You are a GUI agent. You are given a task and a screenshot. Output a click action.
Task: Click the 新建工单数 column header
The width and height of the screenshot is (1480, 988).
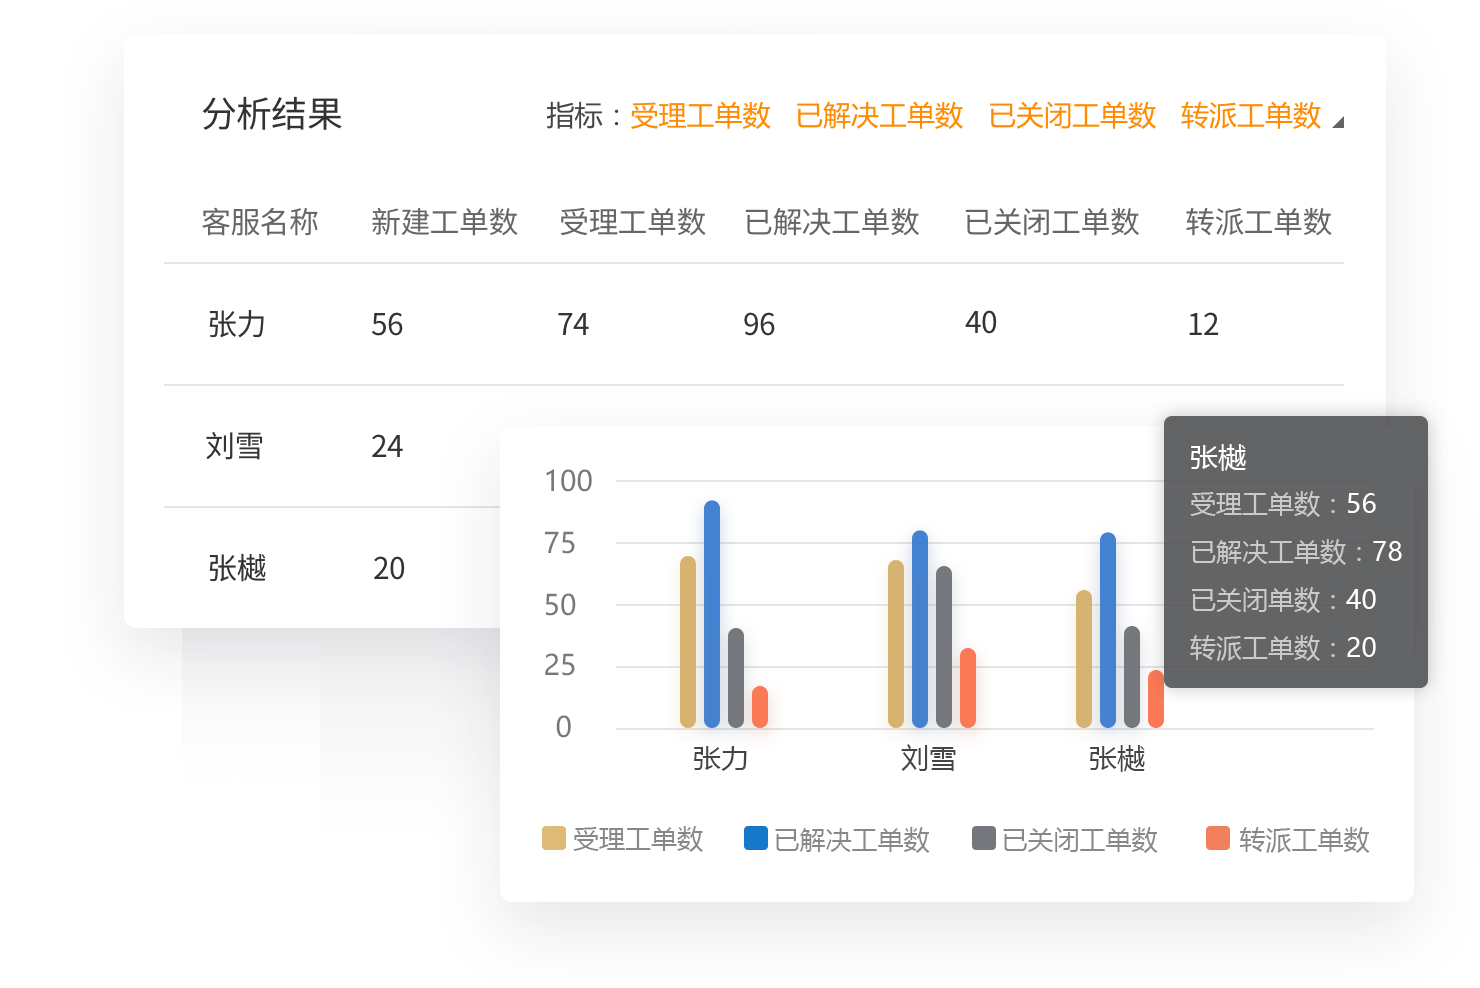tap(444, 222)
